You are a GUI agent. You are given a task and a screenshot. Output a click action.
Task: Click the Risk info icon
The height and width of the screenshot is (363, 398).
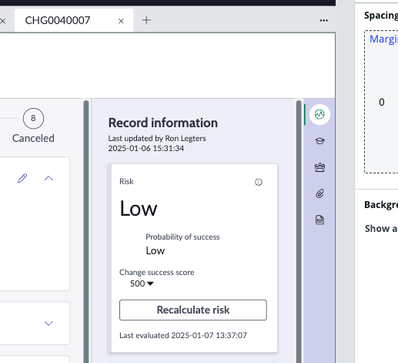pos(258,182)
